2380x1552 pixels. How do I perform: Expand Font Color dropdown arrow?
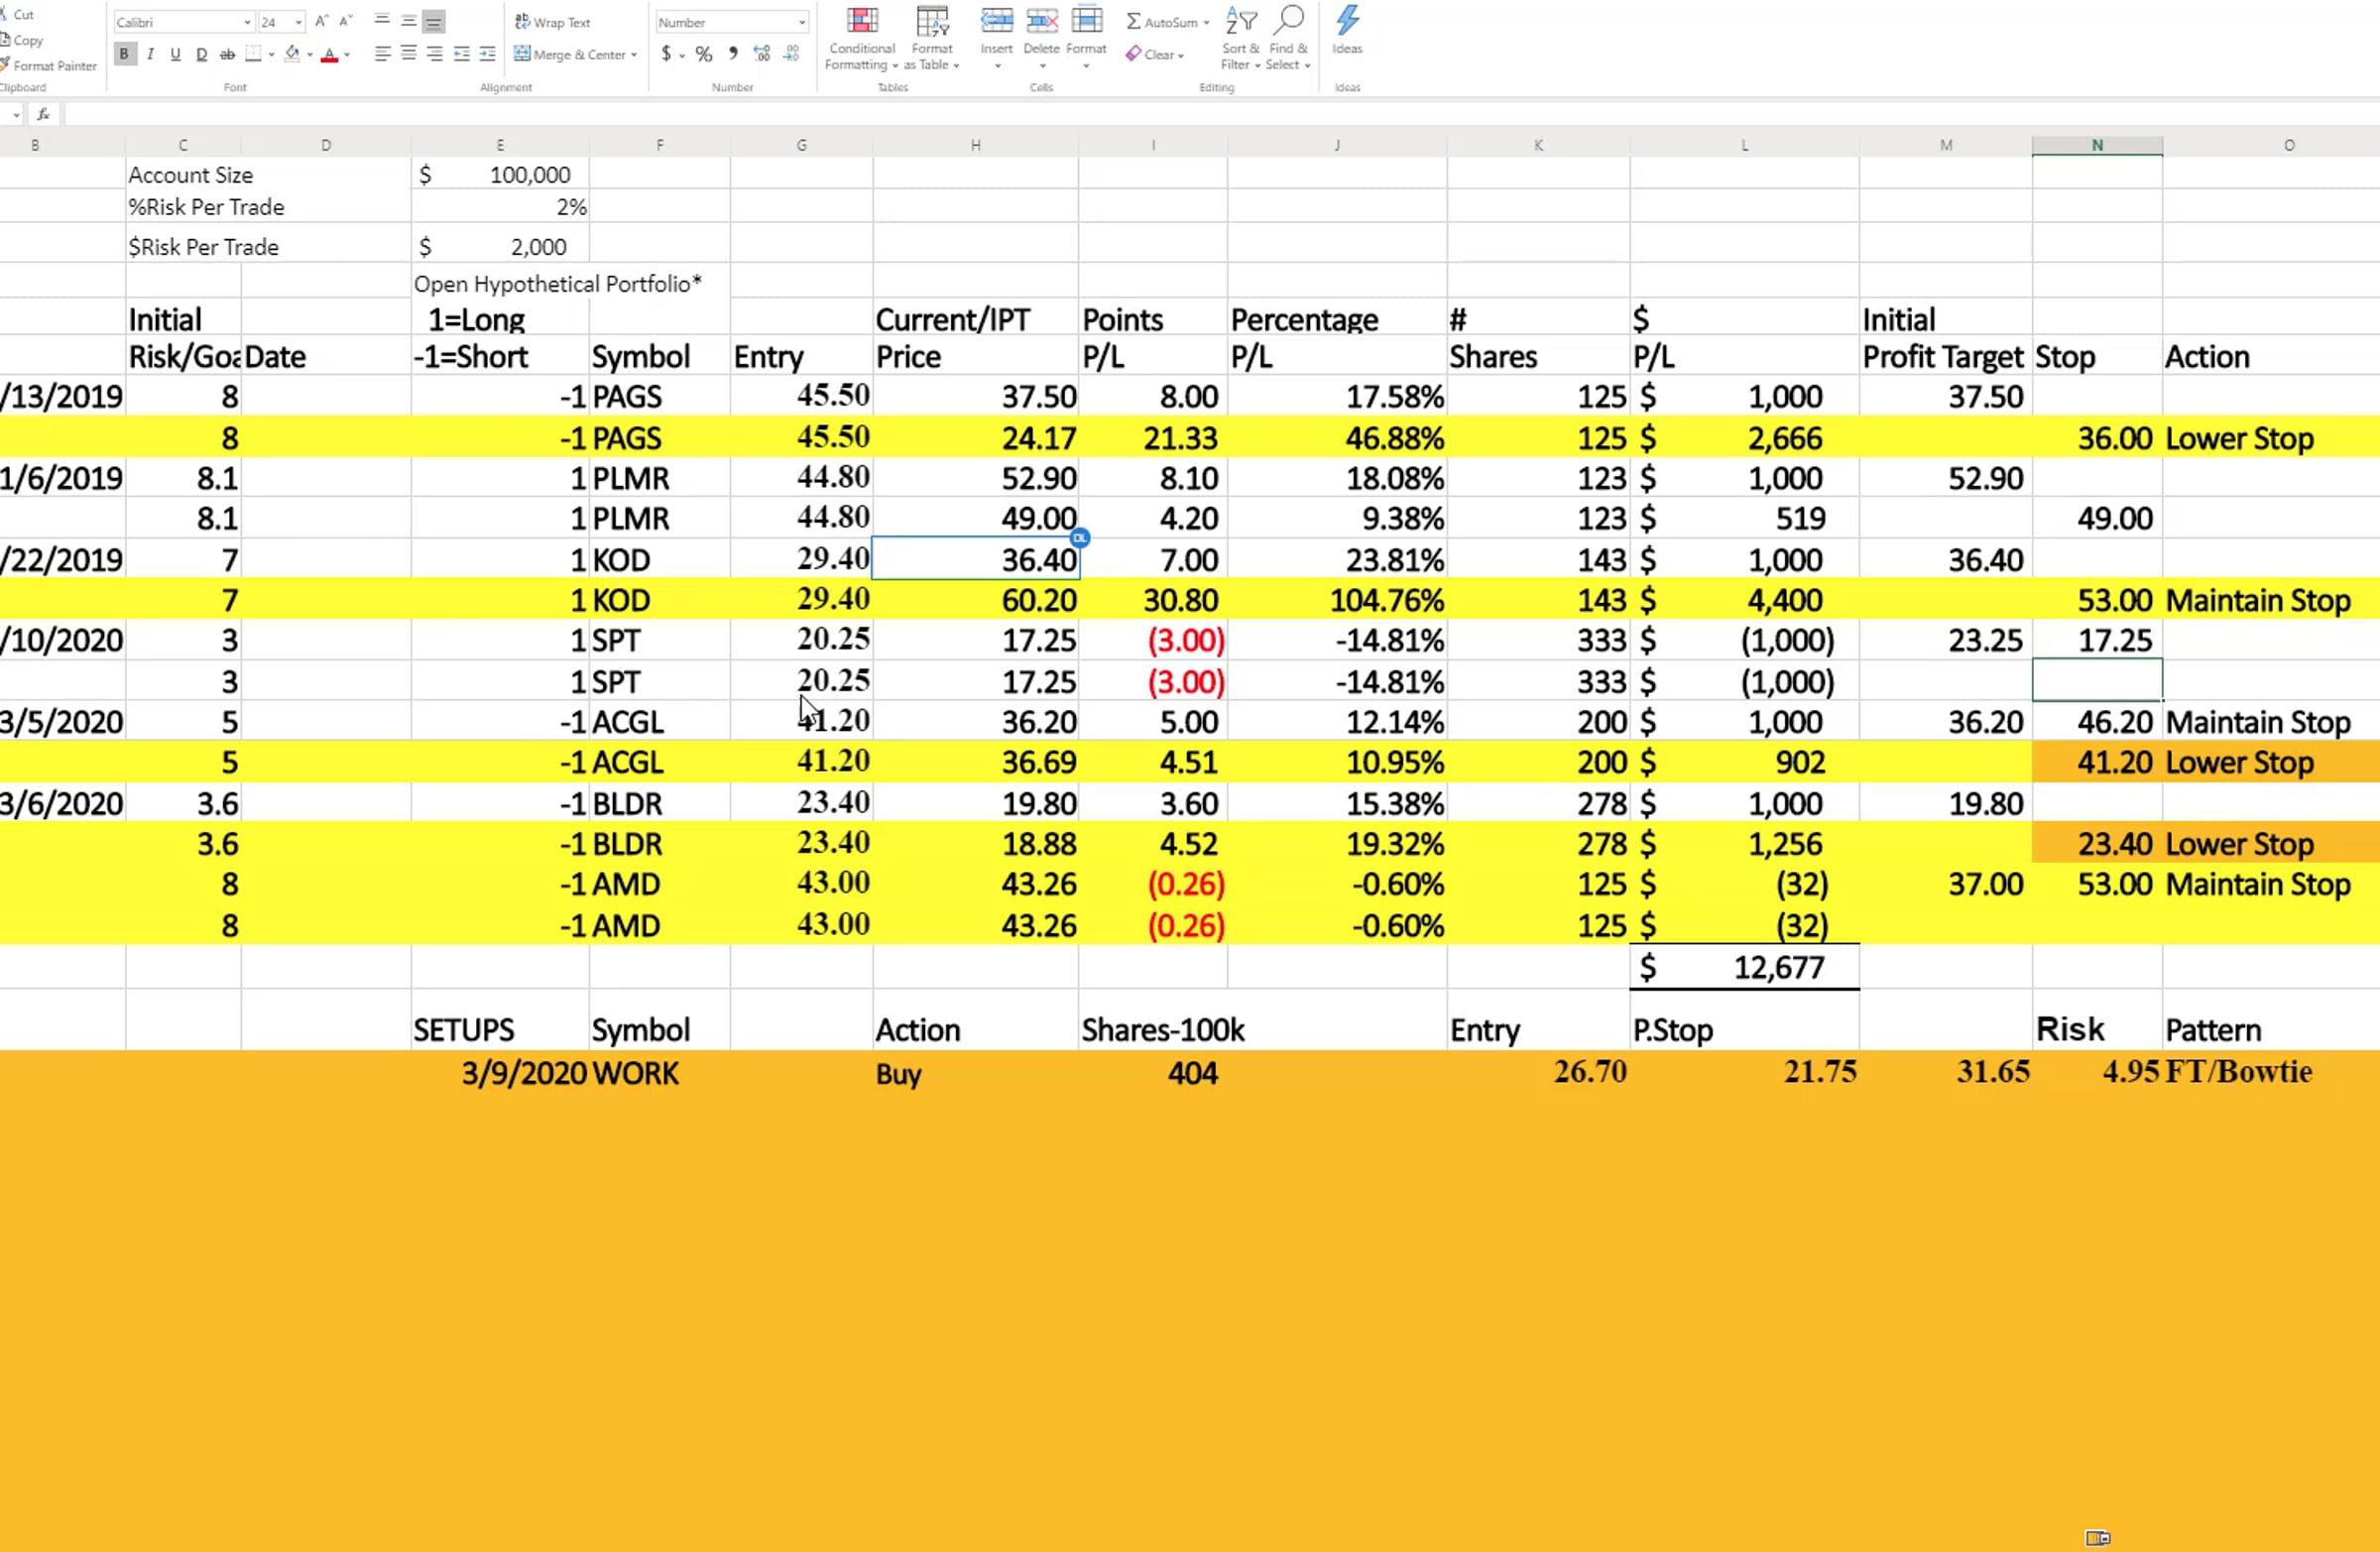pos(347,55)
